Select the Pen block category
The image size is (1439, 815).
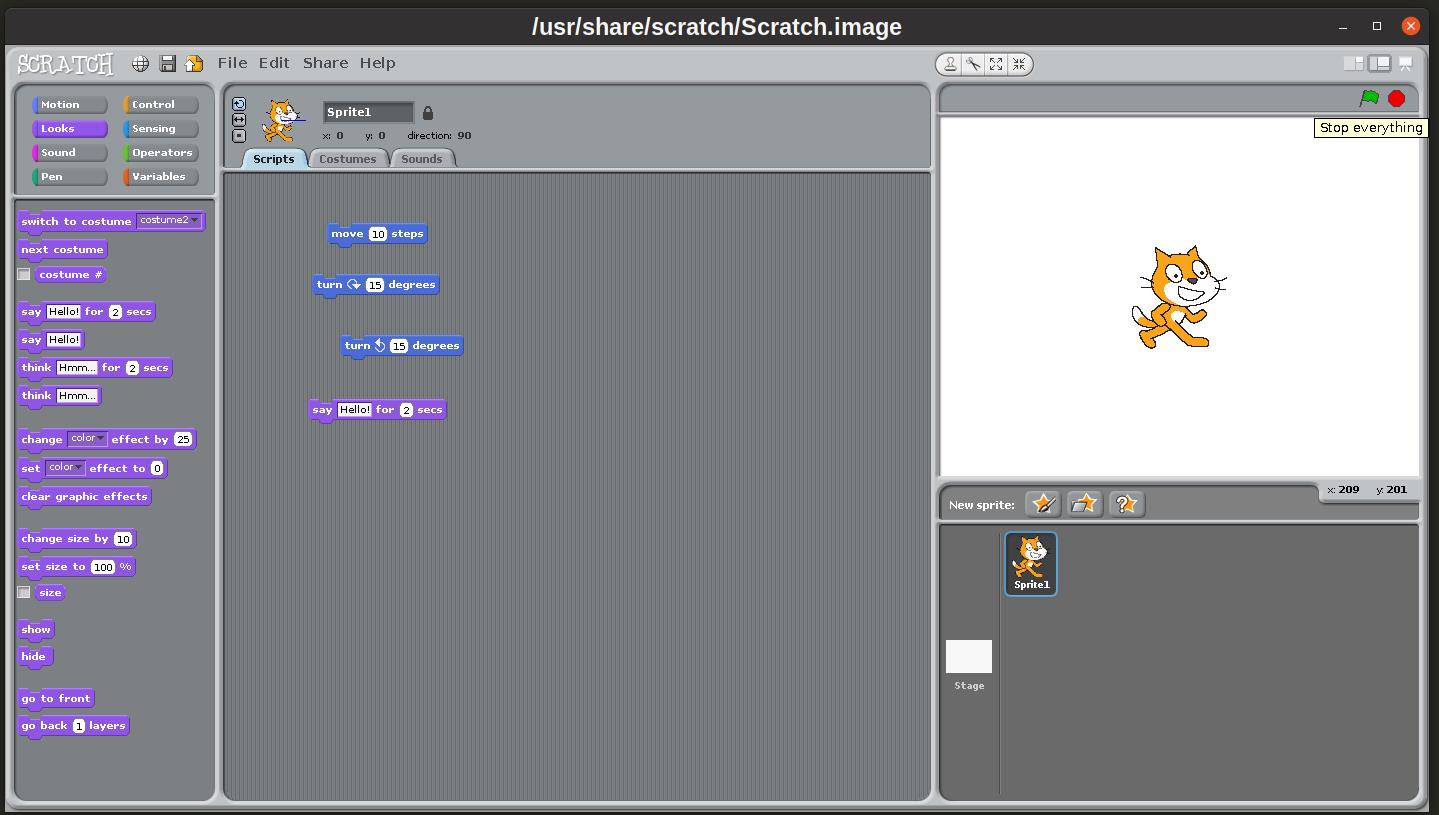[70, 177]
